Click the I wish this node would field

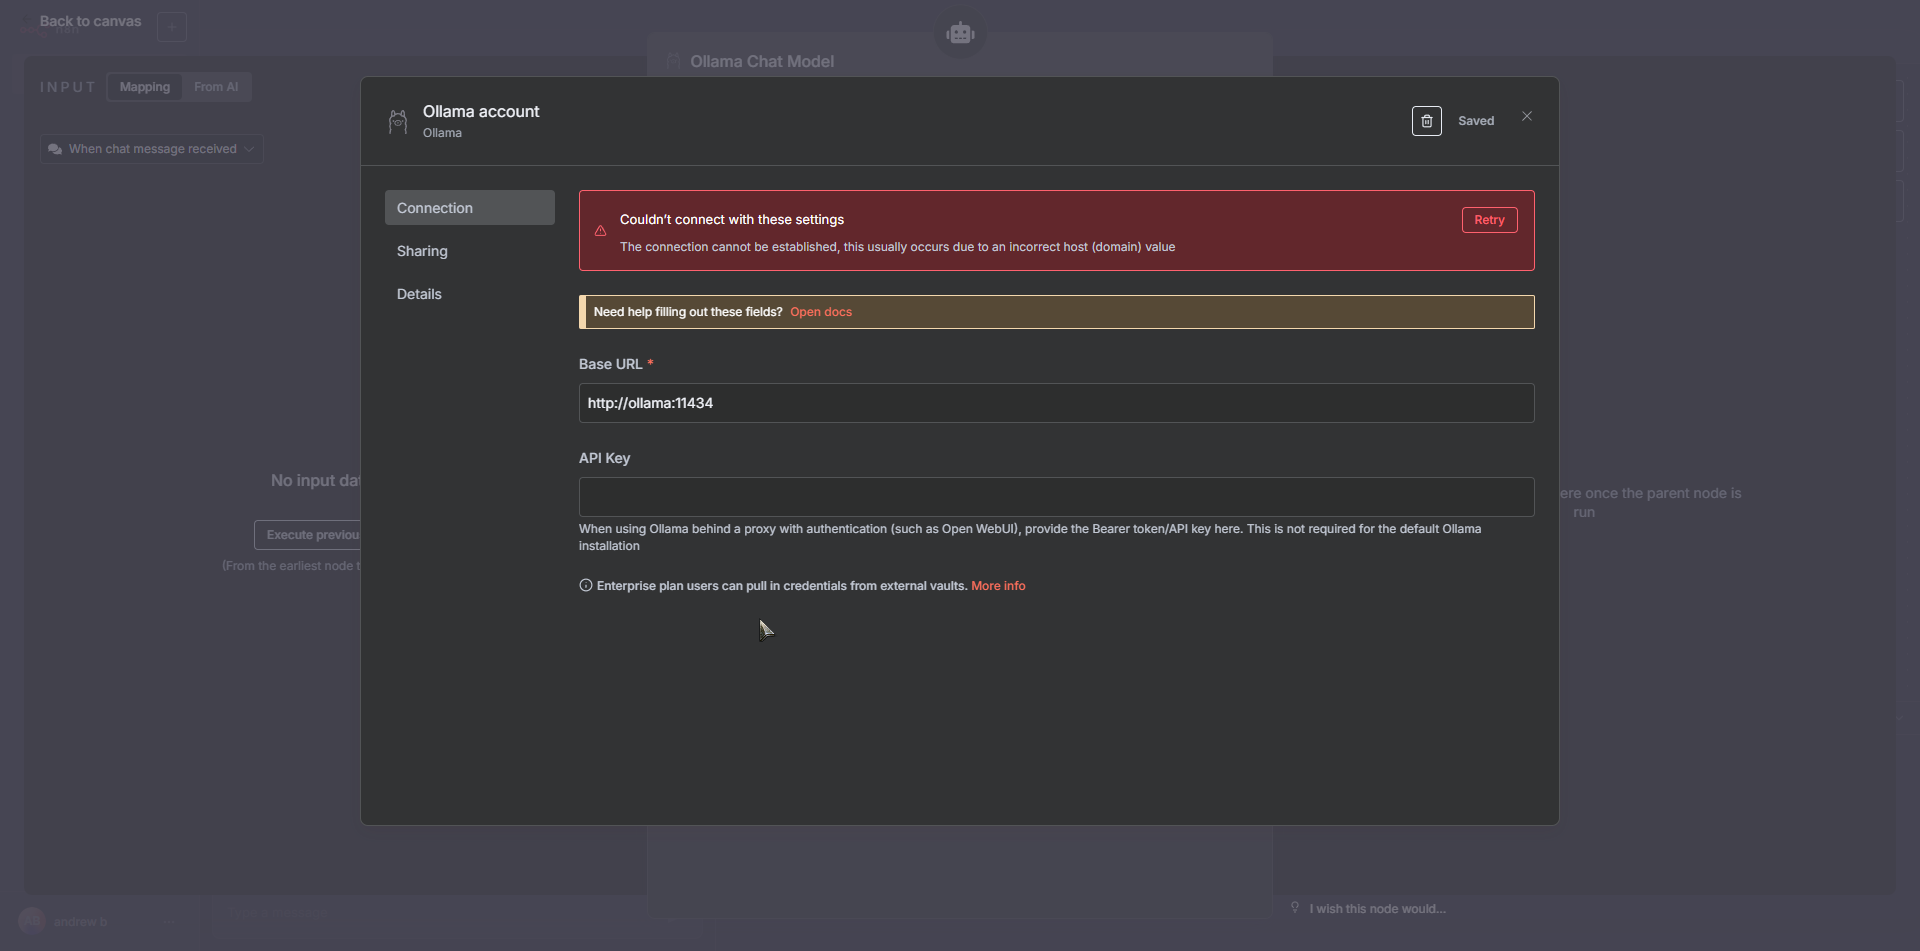(1377, 909)
